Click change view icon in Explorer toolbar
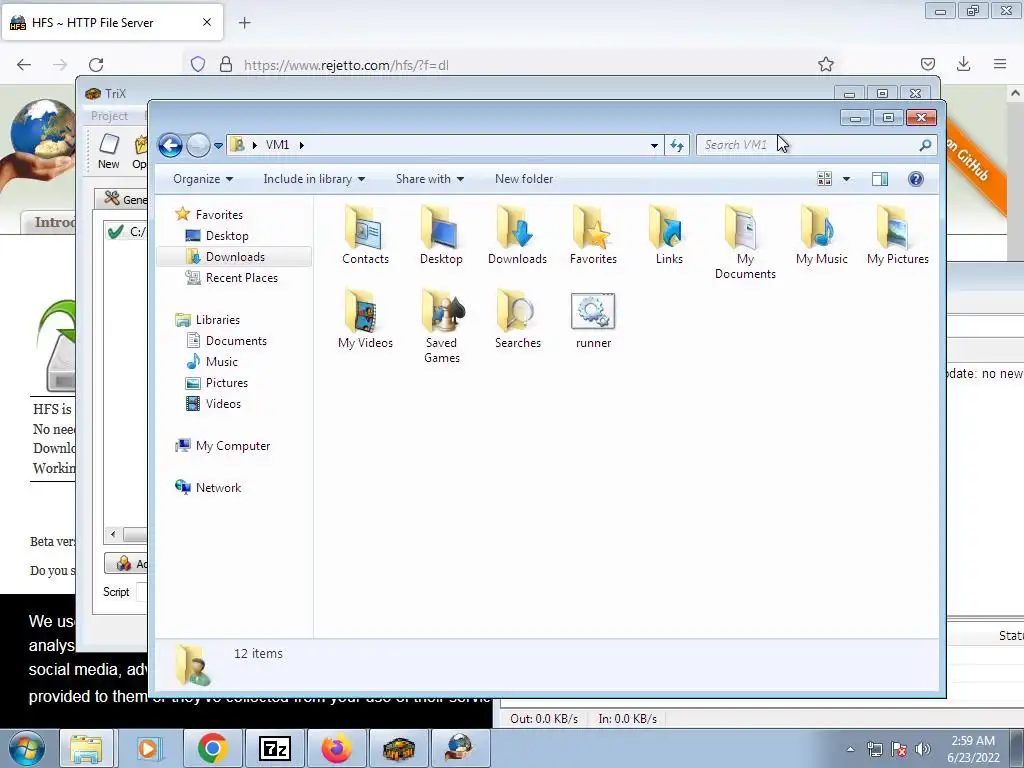The image size is (1024, 768). pyautogui.click(x=825, y=179)
